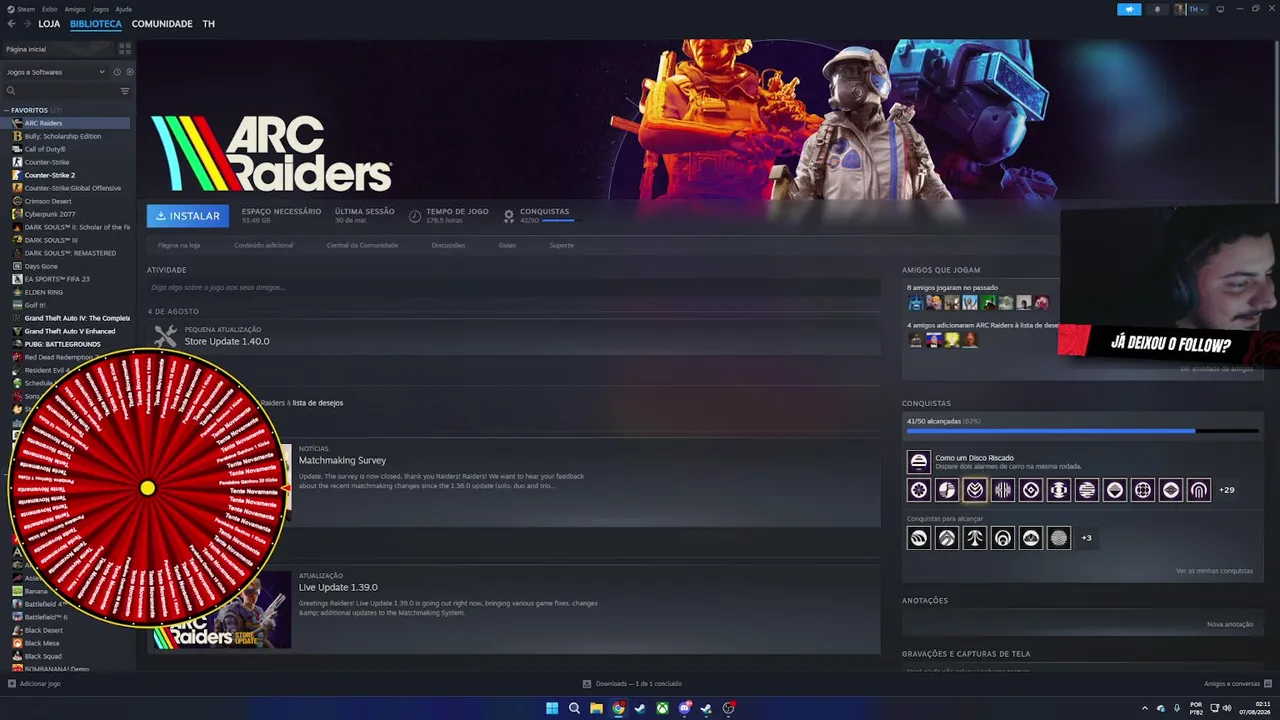Click the activity message input field
The height and width of the screenshot is (720, 1280).
[x=513, y=288]
